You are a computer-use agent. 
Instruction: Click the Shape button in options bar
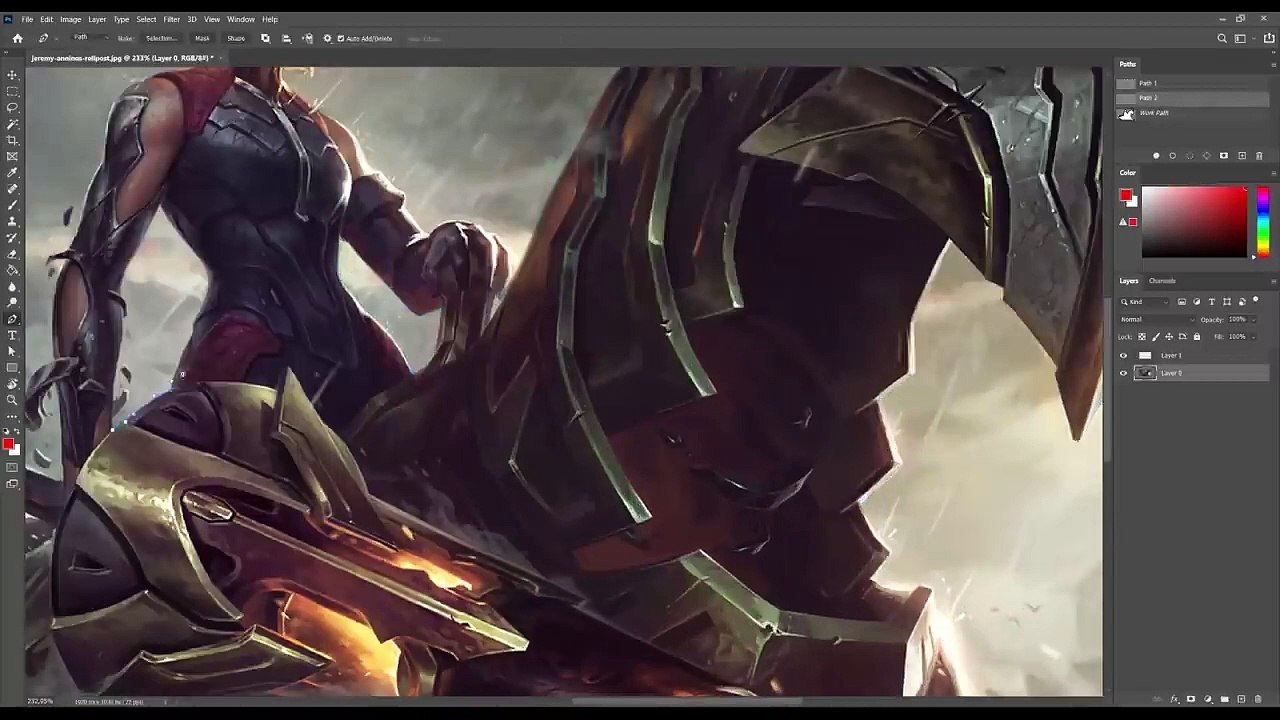(236, 38)
